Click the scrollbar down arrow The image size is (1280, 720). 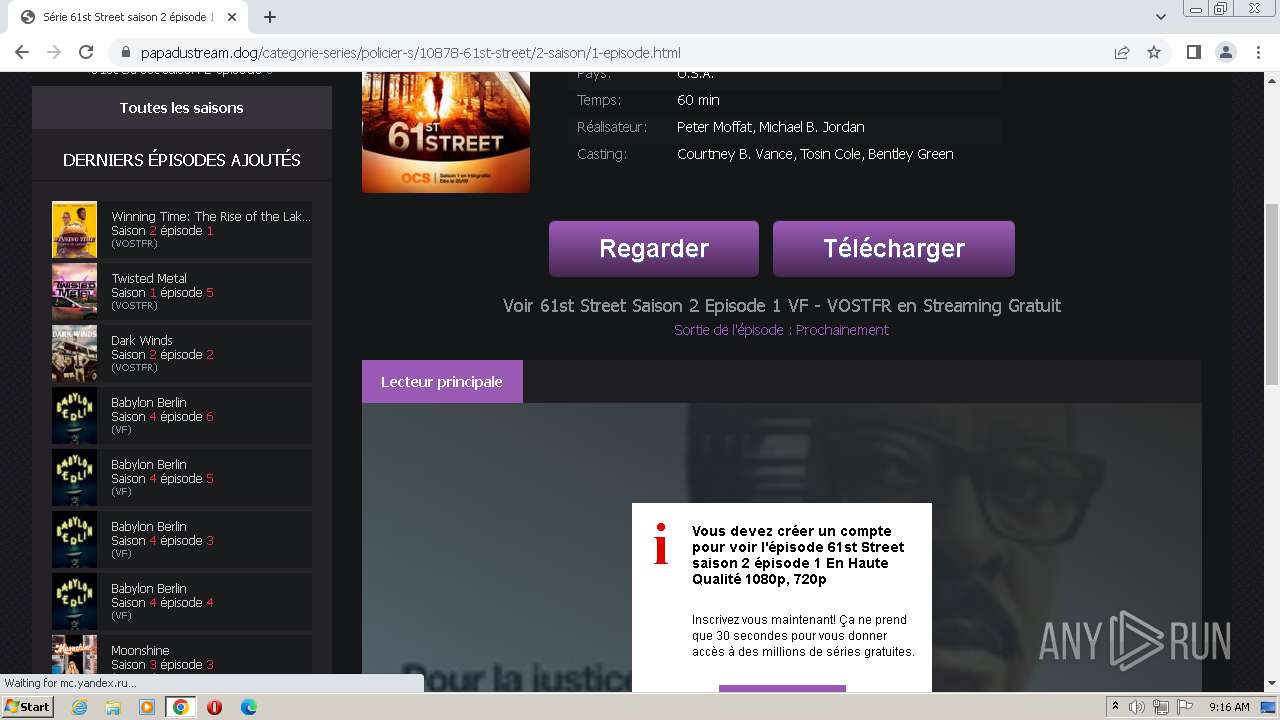[1272, 684]
